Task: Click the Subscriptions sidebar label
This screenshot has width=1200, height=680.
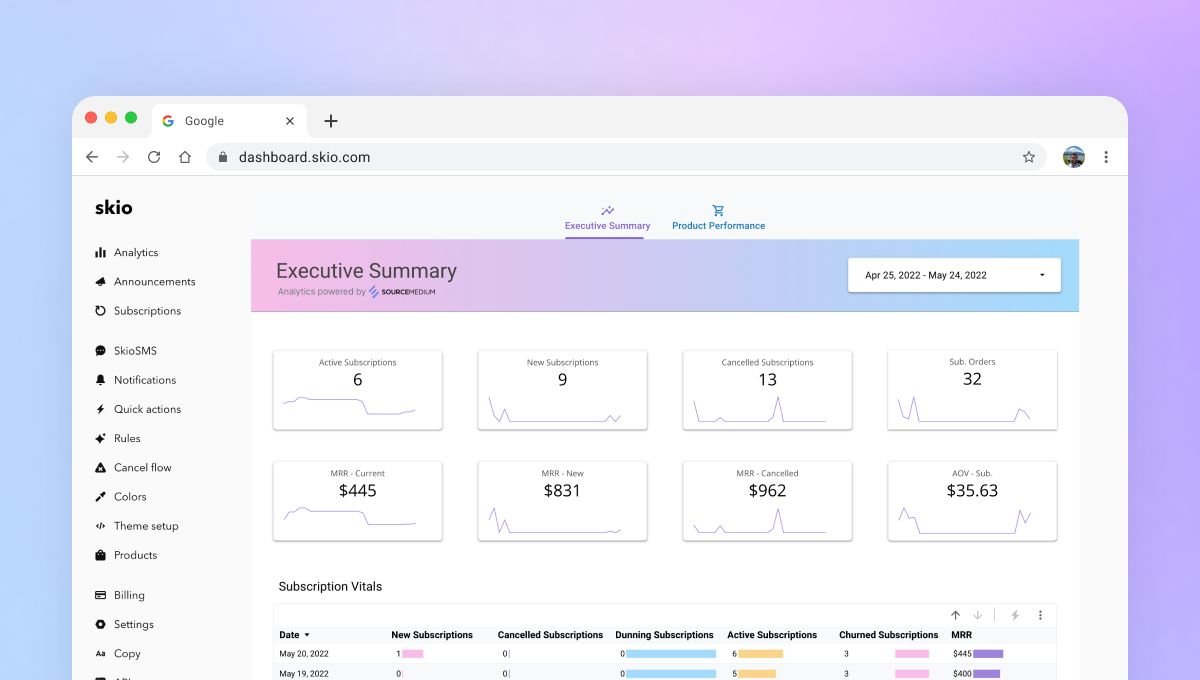Action: (147, 311)
